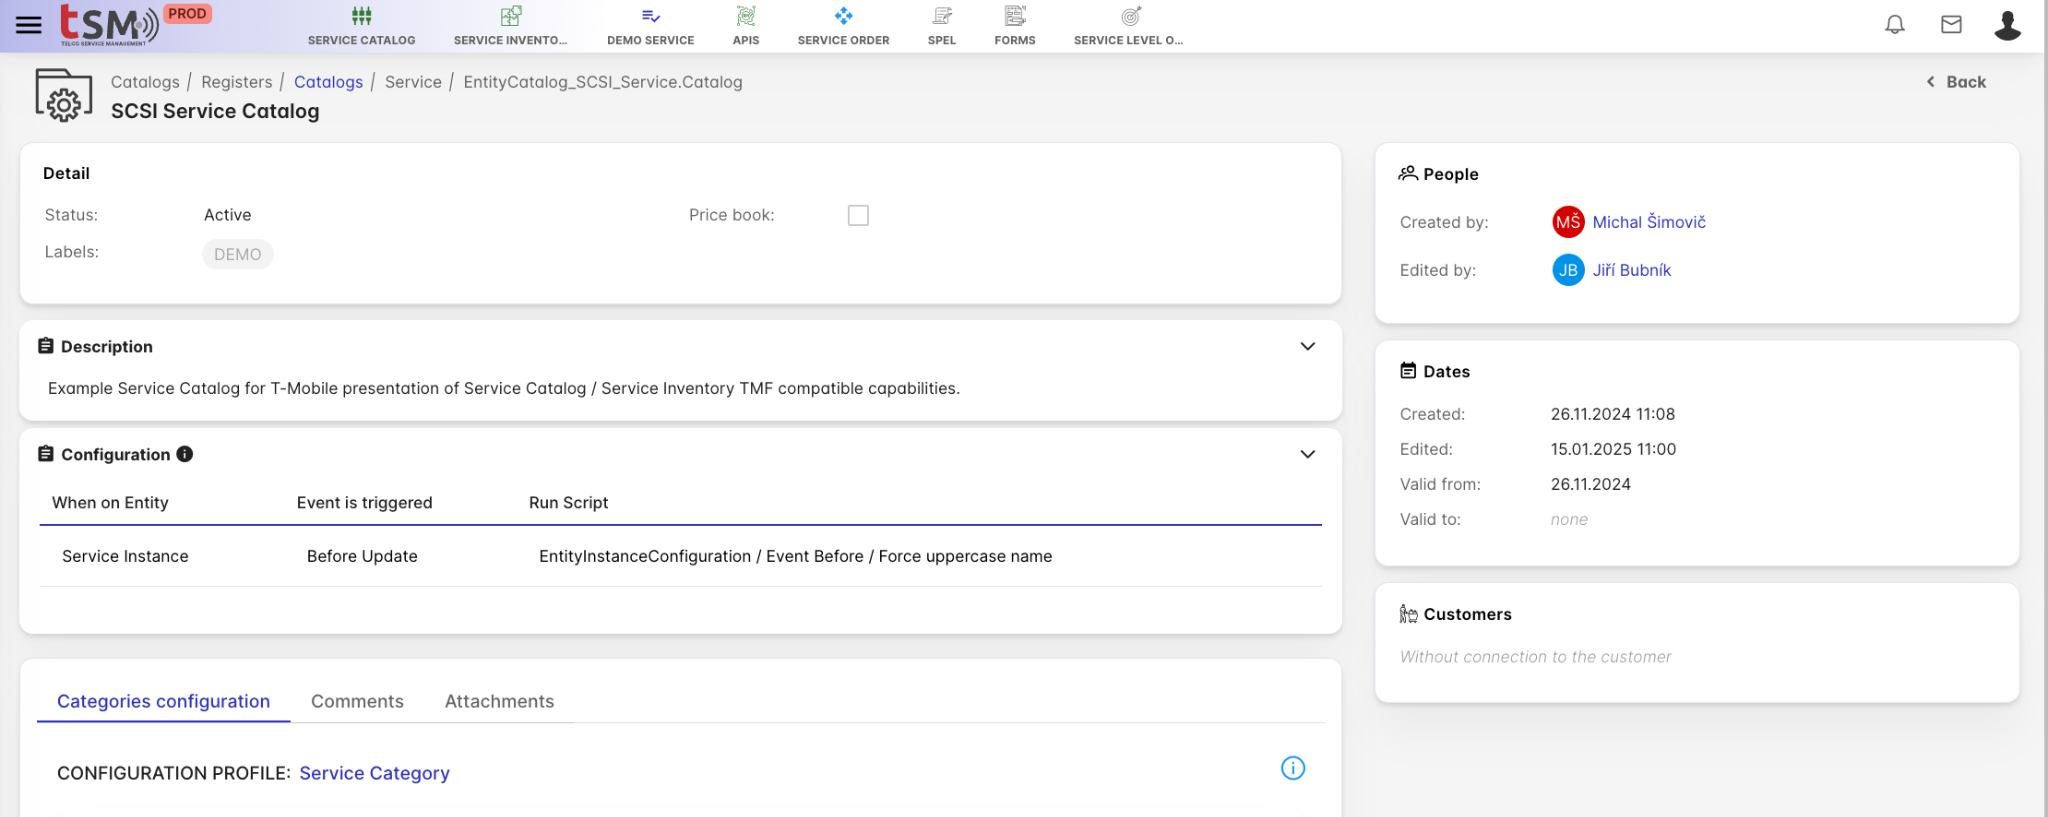Toggle the Price book checkbox
This screenshot has width=2048, height=817.
(858, 215)
